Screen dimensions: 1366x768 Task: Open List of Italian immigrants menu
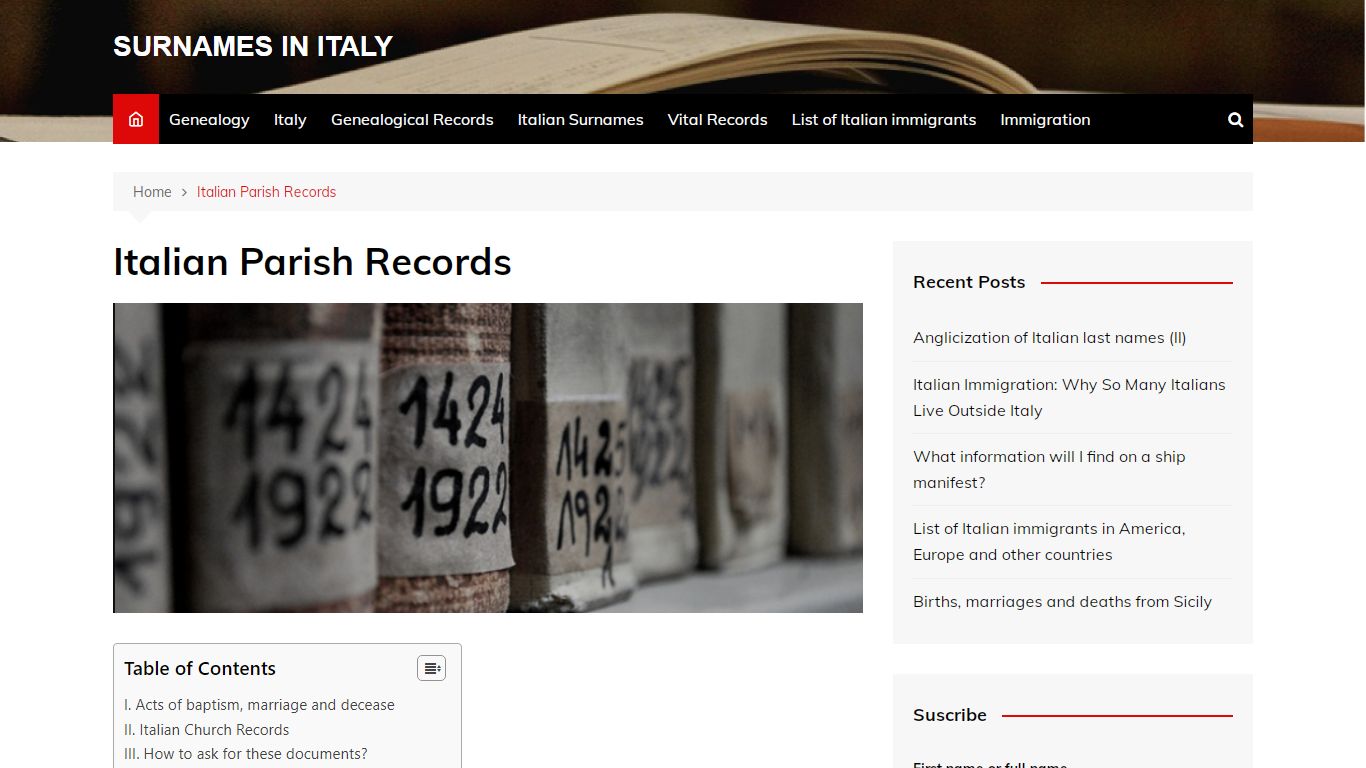[x=884, y=119]
